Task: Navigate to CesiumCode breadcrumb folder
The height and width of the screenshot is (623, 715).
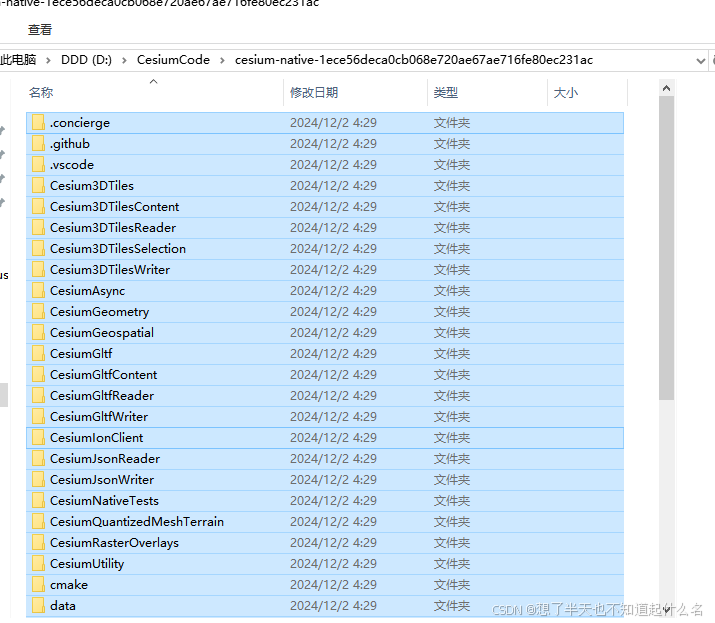Action: coord(173,60)
